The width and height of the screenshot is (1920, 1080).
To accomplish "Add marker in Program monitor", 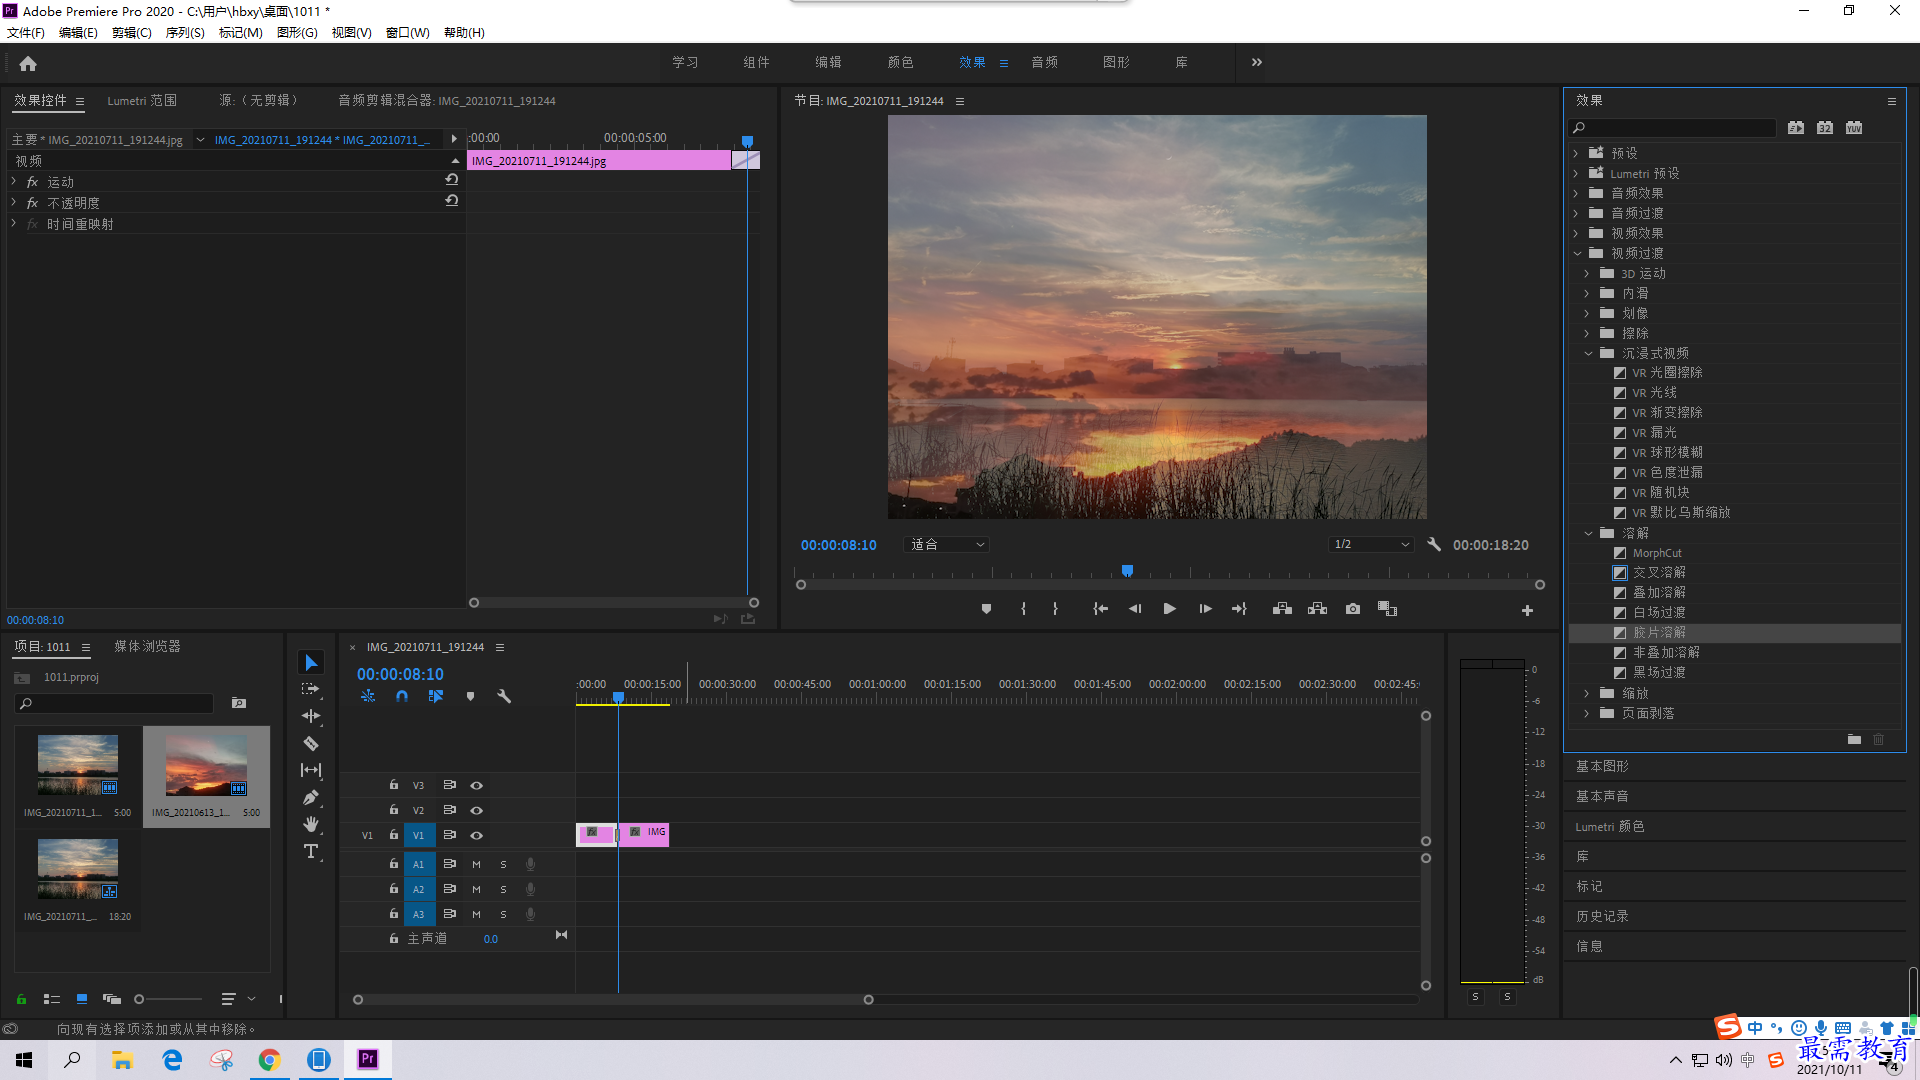I will coord(986,609).
